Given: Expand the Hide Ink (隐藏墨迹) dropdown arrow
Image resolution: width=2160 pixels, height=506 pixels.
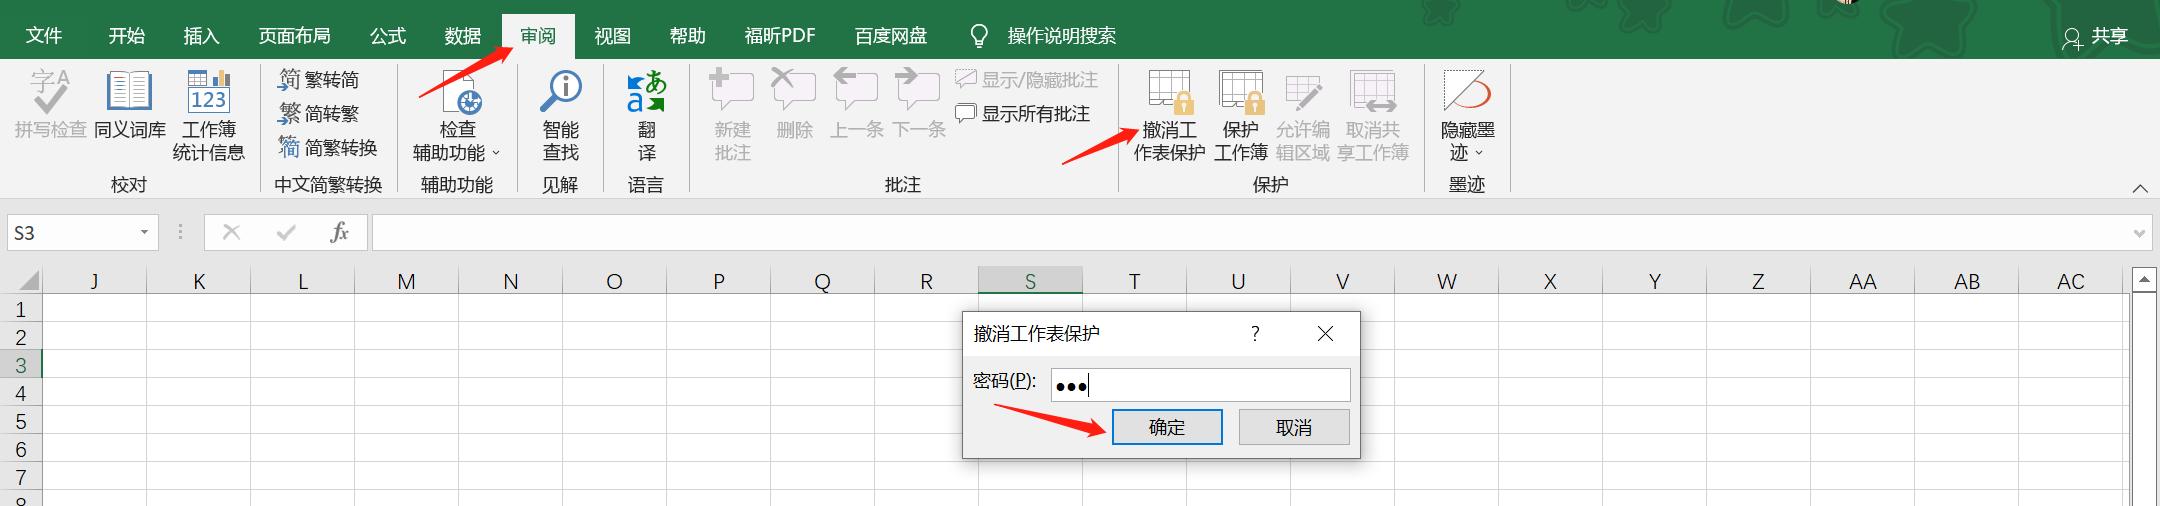Looking at the screenshot, I should (x=1479, y=154).
